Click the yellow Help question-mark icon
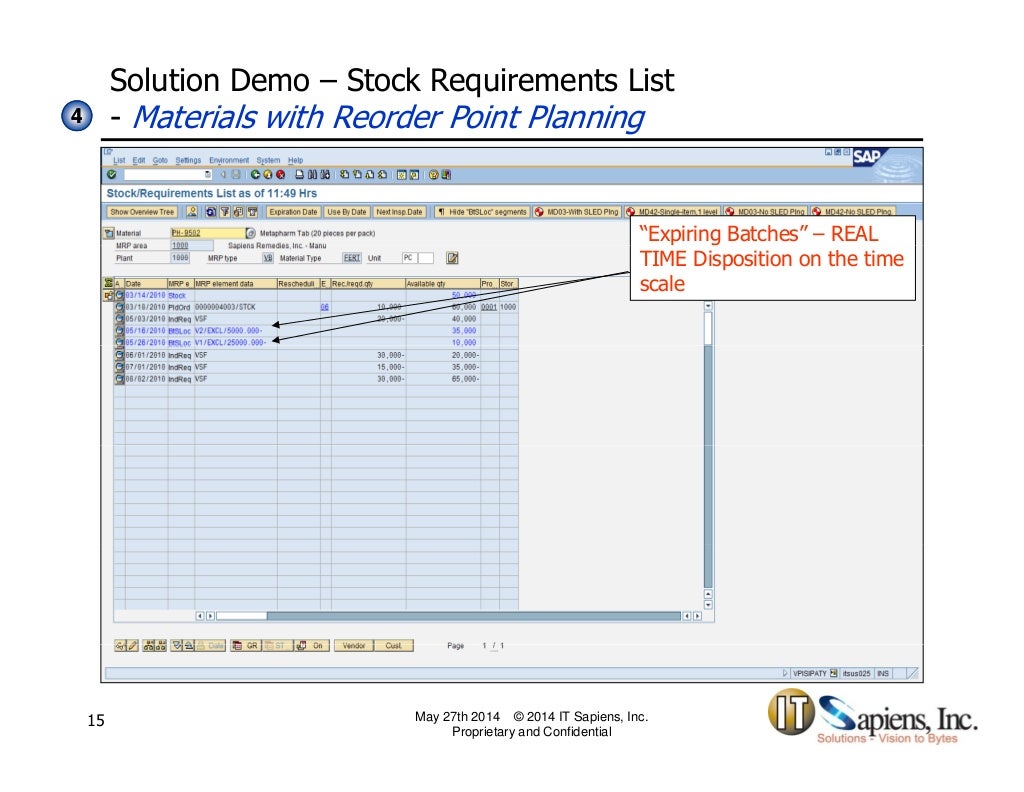Screen dimensions: 1024x792 click(434, 174)
